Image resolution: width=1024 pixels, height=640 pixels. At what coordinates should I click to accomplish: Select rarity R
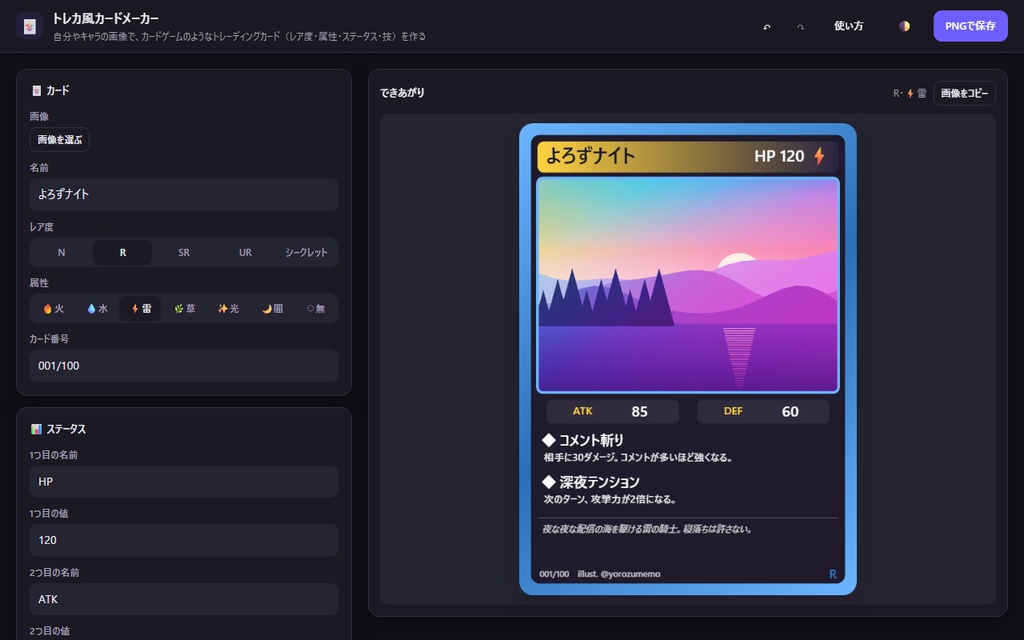tap(123, 253)
